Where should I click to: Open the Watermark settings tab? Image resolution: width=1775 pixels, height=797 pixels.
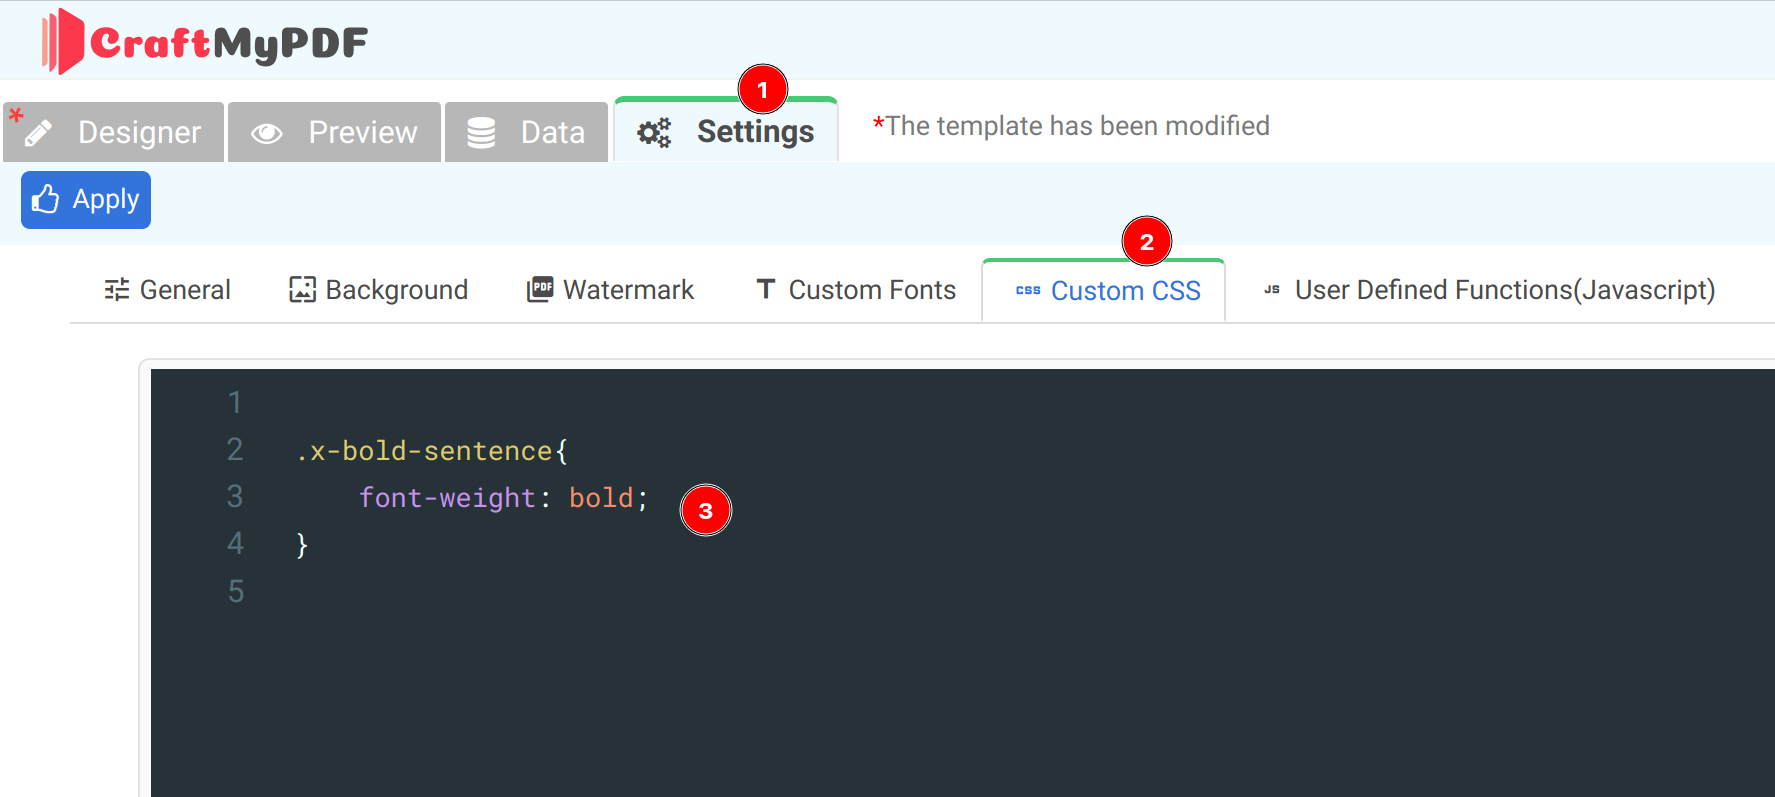point(627,290)
